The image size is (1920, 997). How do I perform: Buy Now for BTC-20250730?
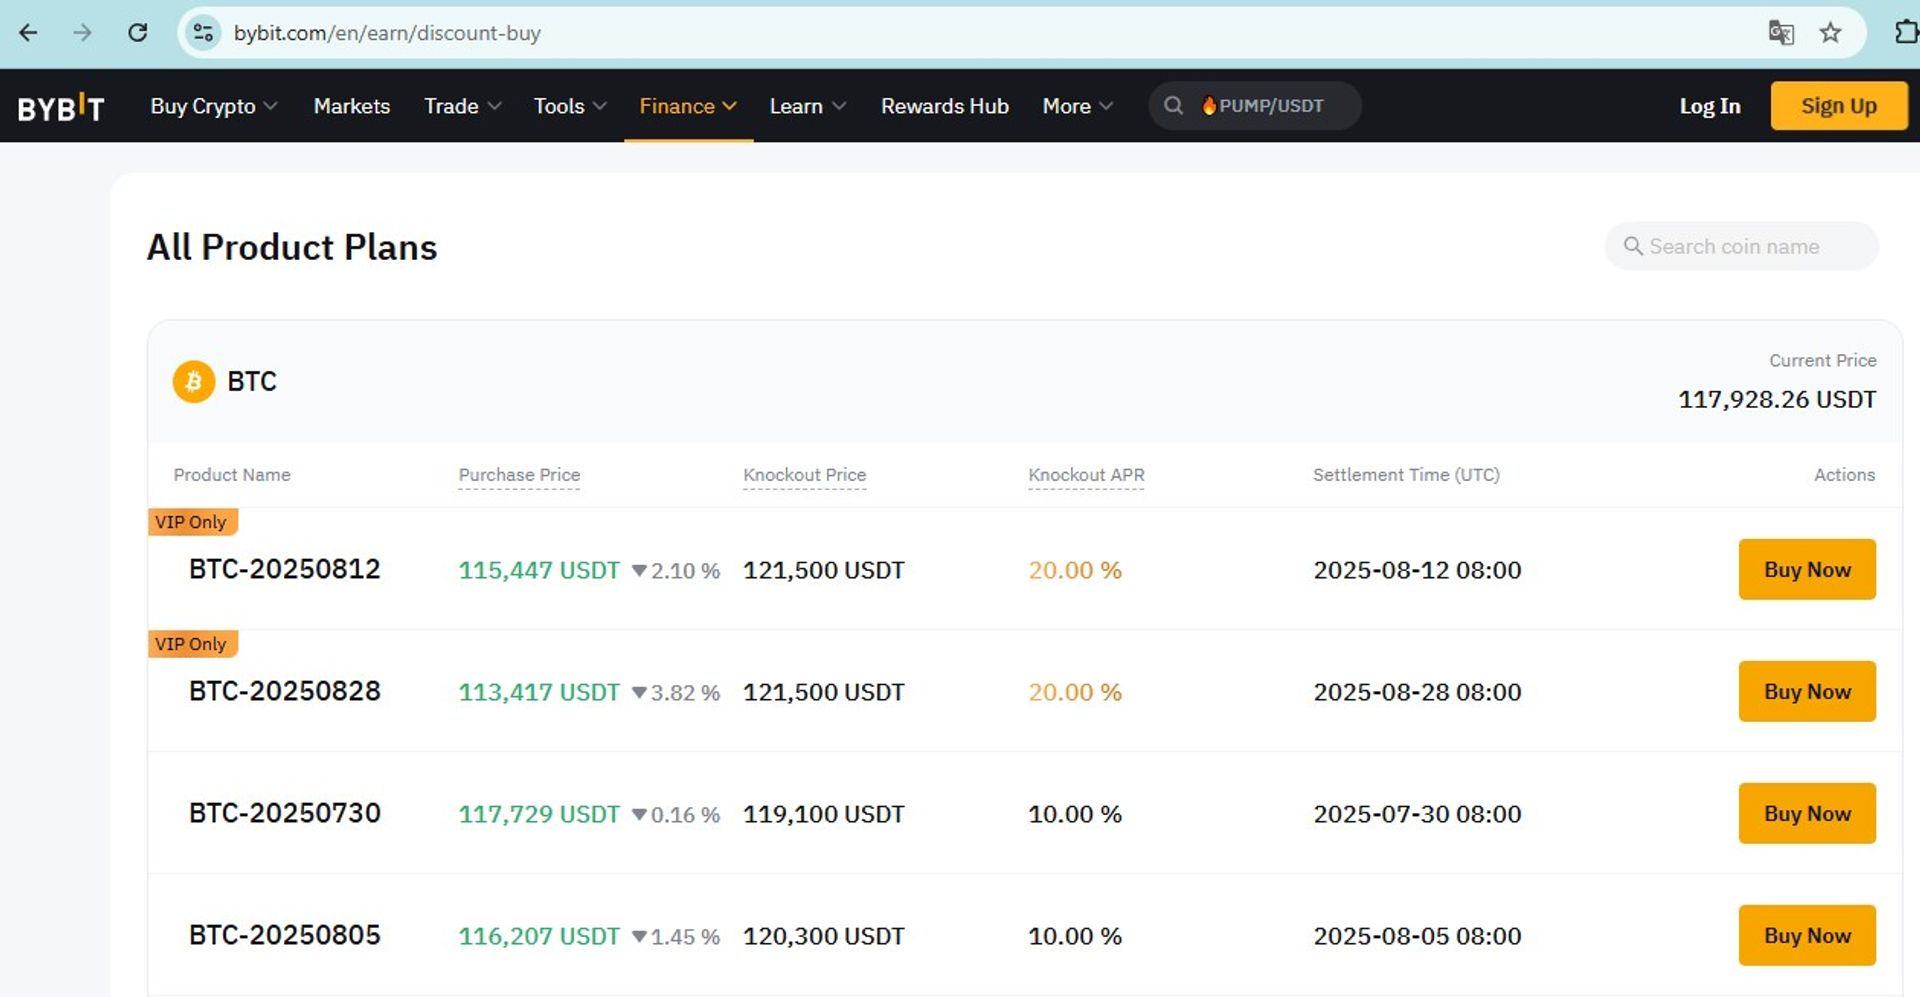point(1807,814)
